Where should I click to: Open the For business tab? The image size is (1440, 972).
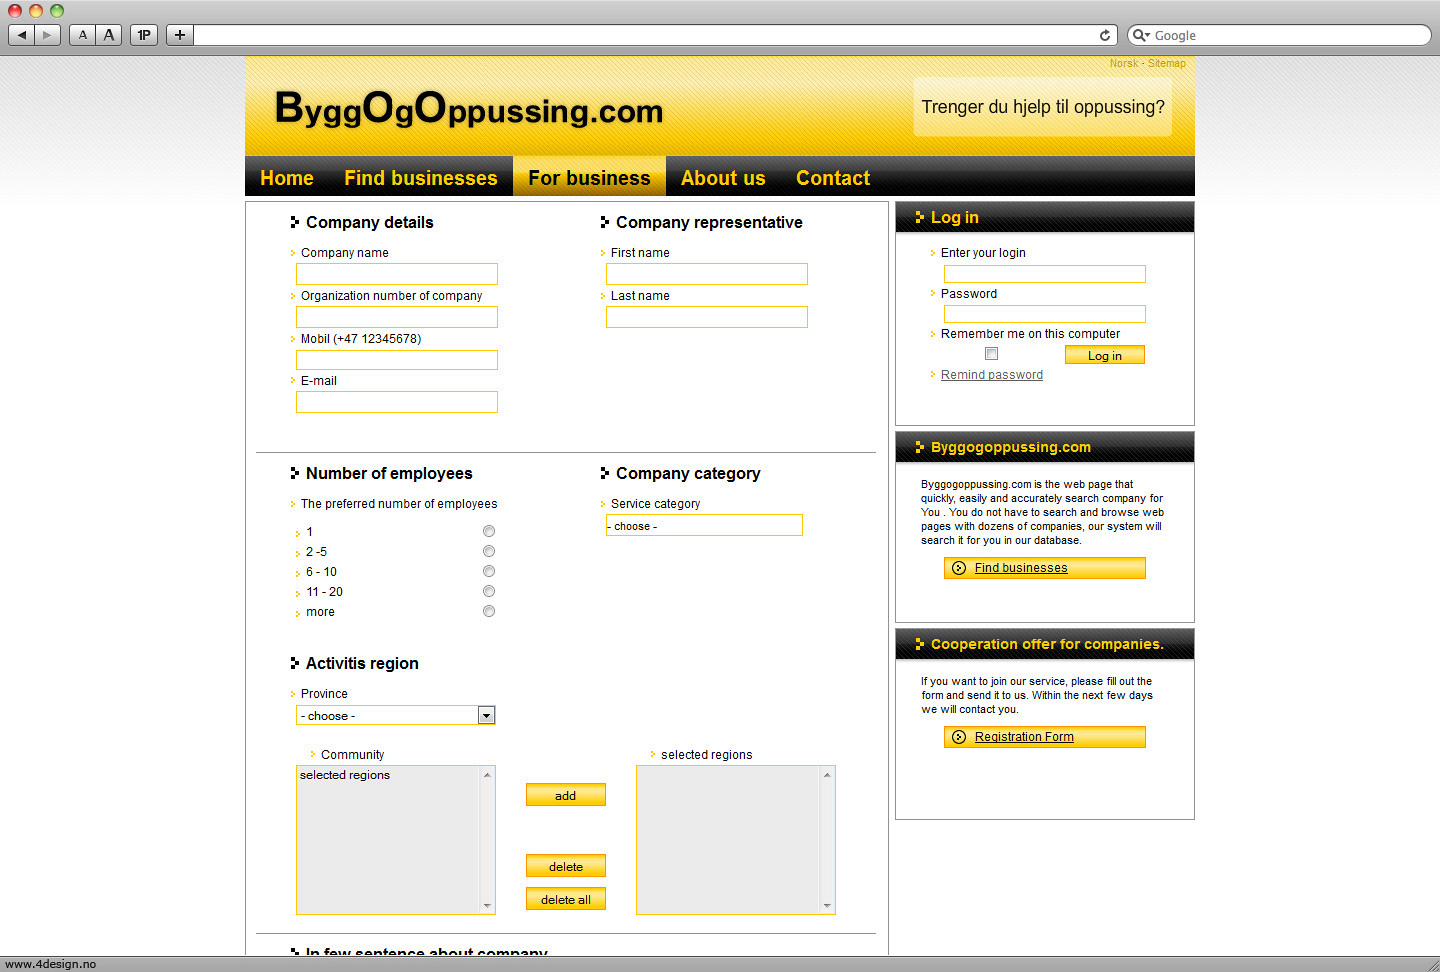590,178
